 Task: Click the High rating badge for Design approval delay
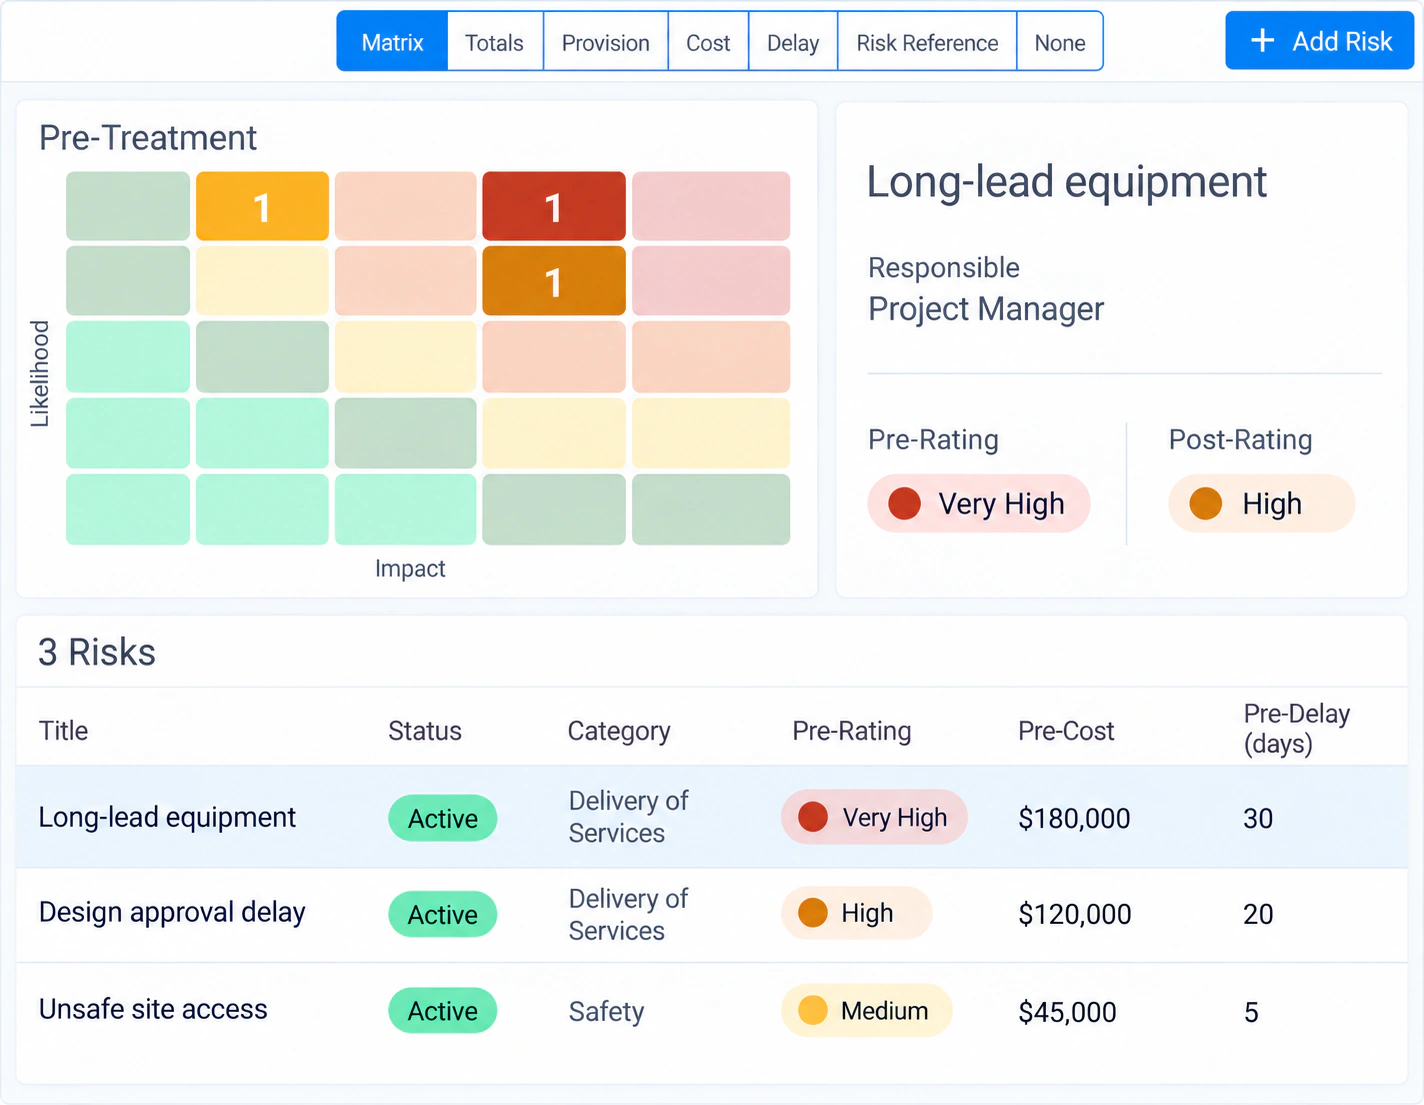pos(856,913)
